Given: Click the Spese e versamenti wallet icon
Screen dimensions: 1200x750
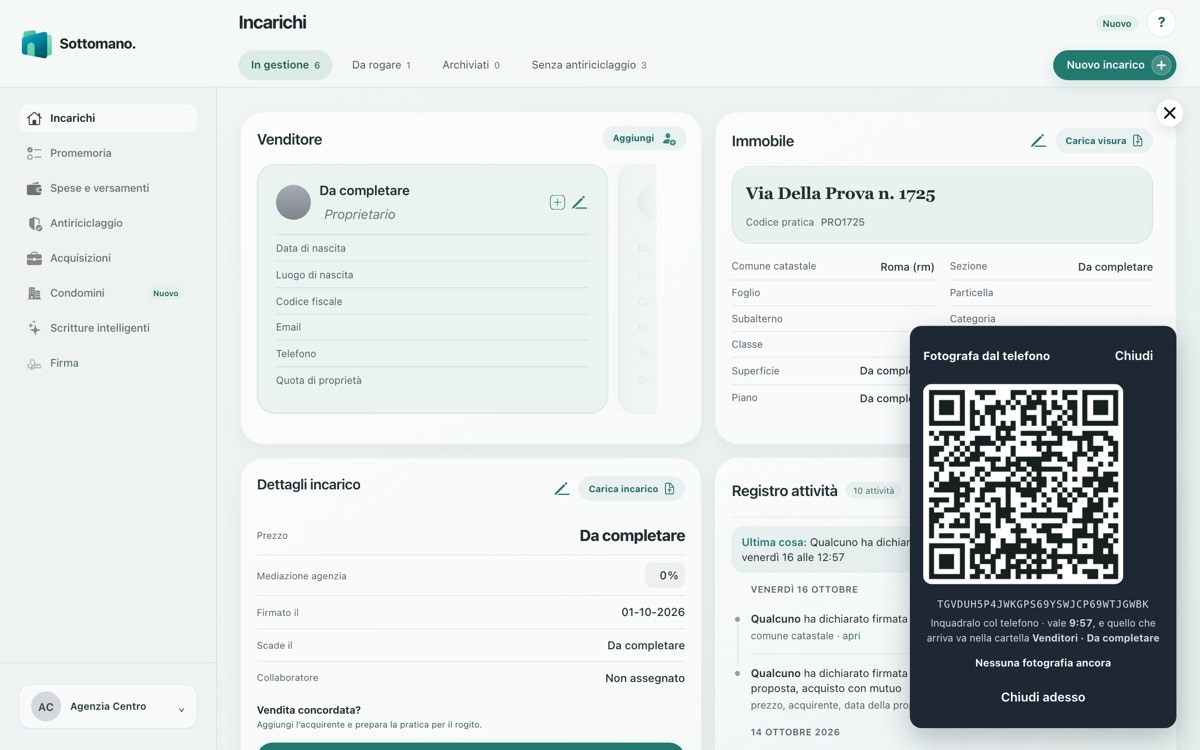Looking at the screenshot, I should [x=34, y=188].
